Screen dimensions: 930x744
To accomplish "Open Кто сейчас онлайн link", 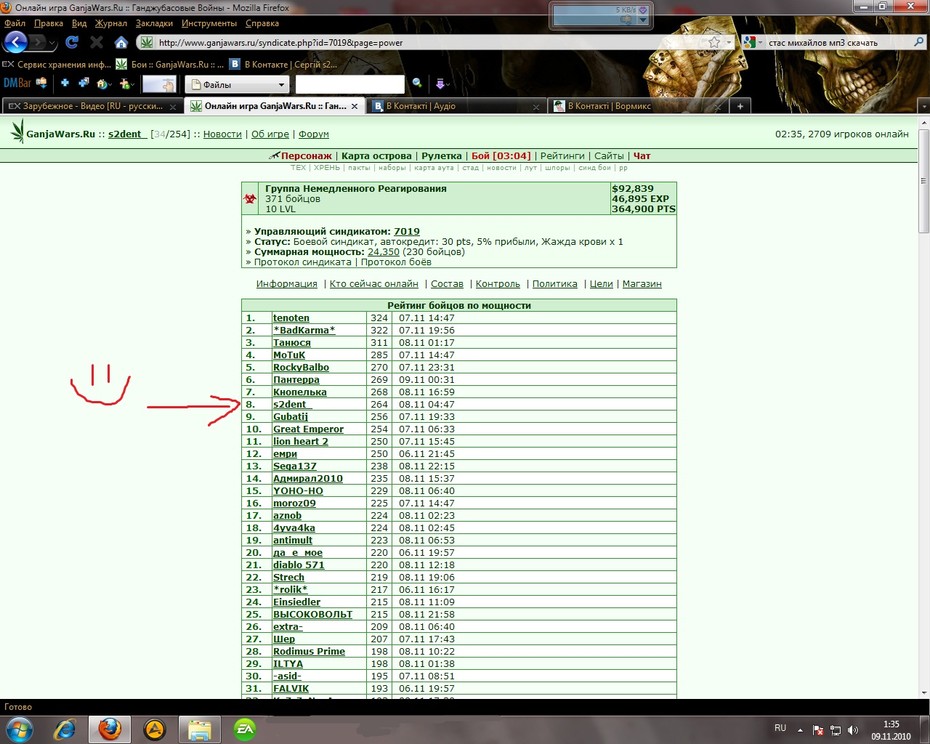I will click(374, 284).
